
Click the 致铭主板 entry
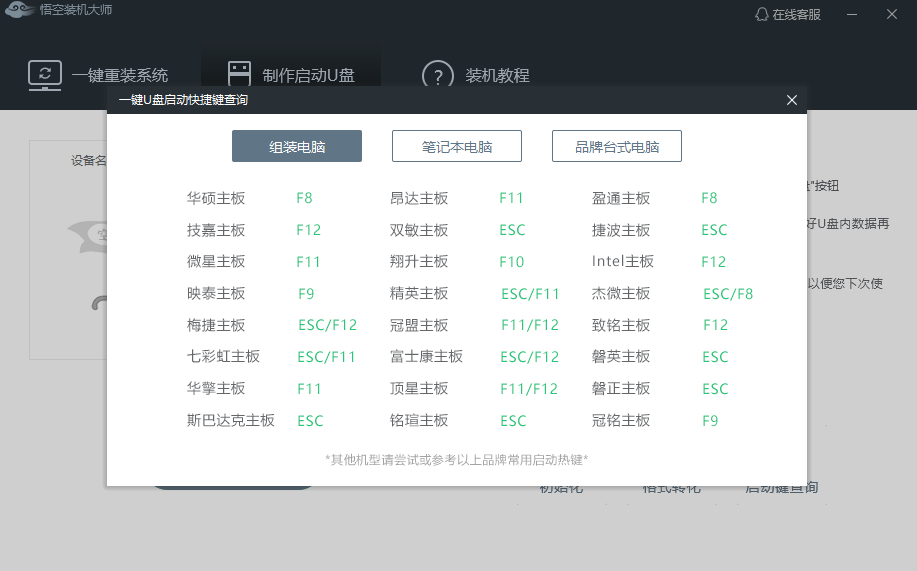[x=621, y=325]
